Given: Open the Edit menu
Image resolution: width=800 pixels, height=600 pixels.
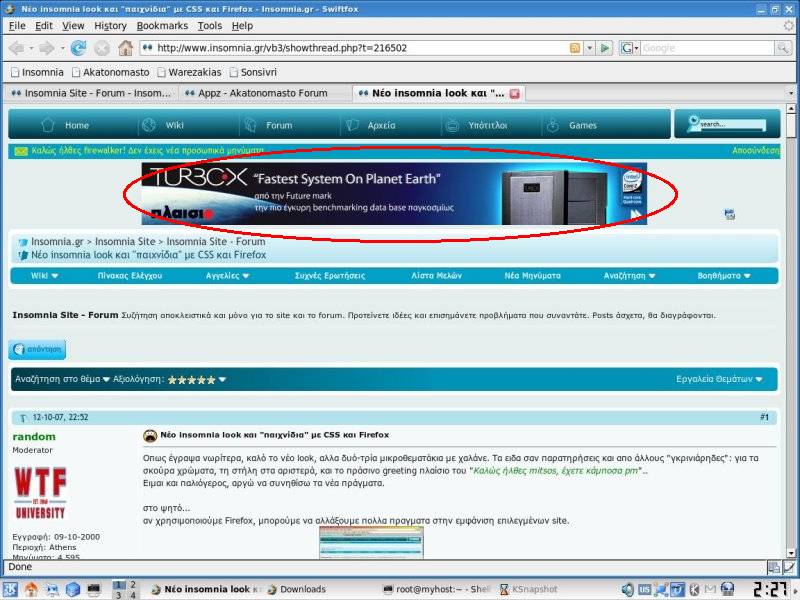Looking at the screenshot, I should pyautogui.click(x=43, y=26).
